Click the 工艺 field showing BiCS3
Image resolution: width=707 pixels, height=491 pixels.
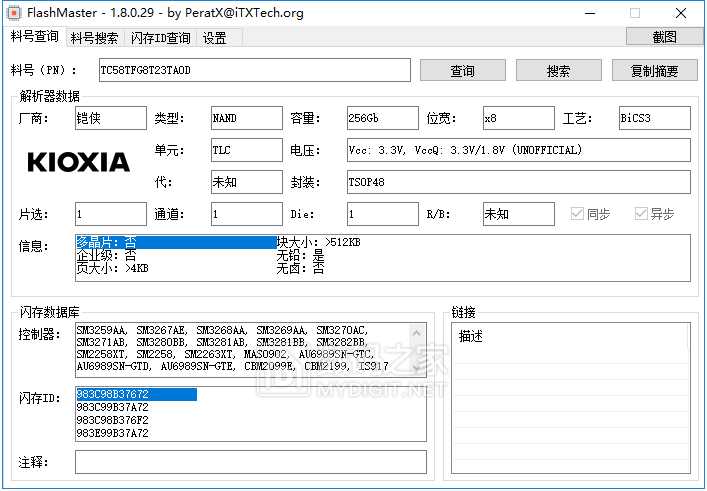(655, 118)
